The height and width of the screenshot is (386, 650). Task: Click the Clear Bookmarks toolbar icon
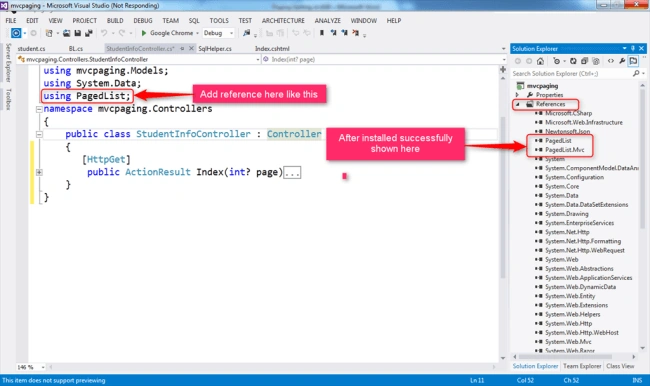click(x=356, y=33)
